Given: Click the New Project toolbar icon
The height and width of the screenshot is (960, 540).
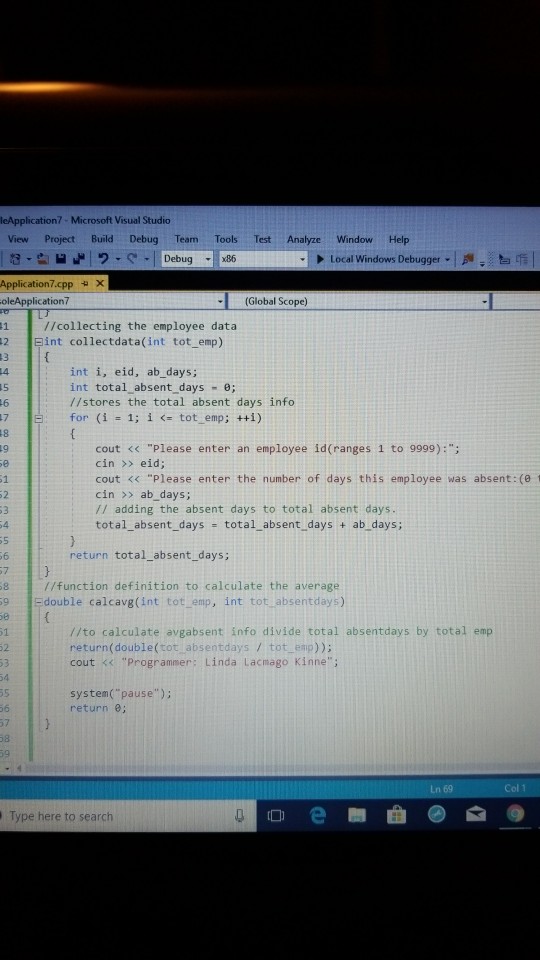Looking at the screenshot, I should pyautogui.click(x=13, y=259).
